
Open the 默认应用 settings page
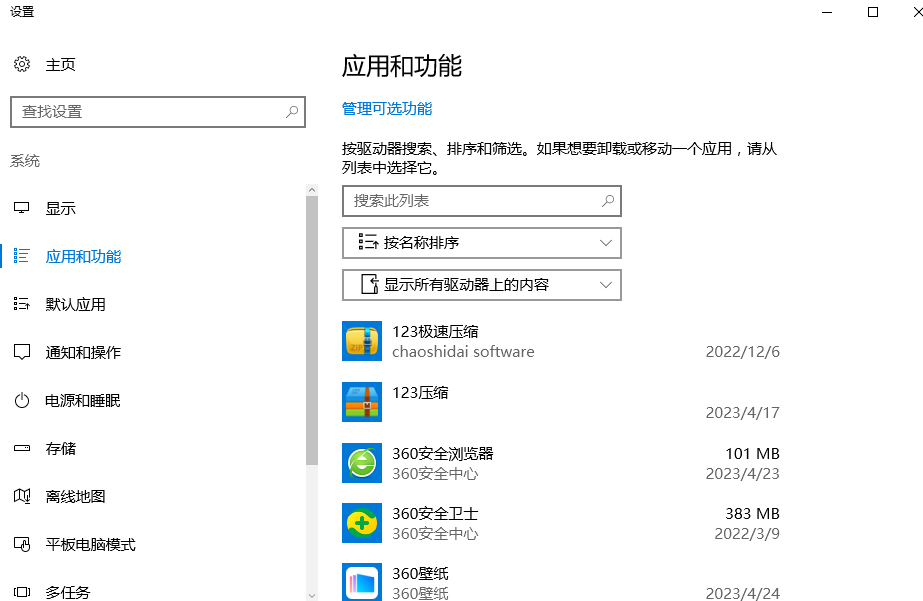75,304
